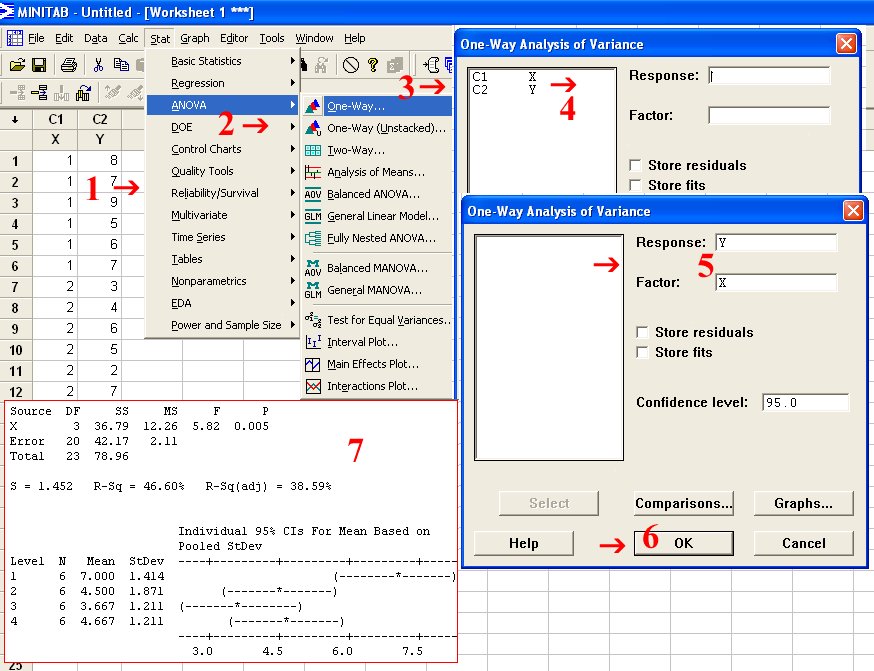Expand the Multivariate submenu
874x671 pixels.
coord(223,215)
